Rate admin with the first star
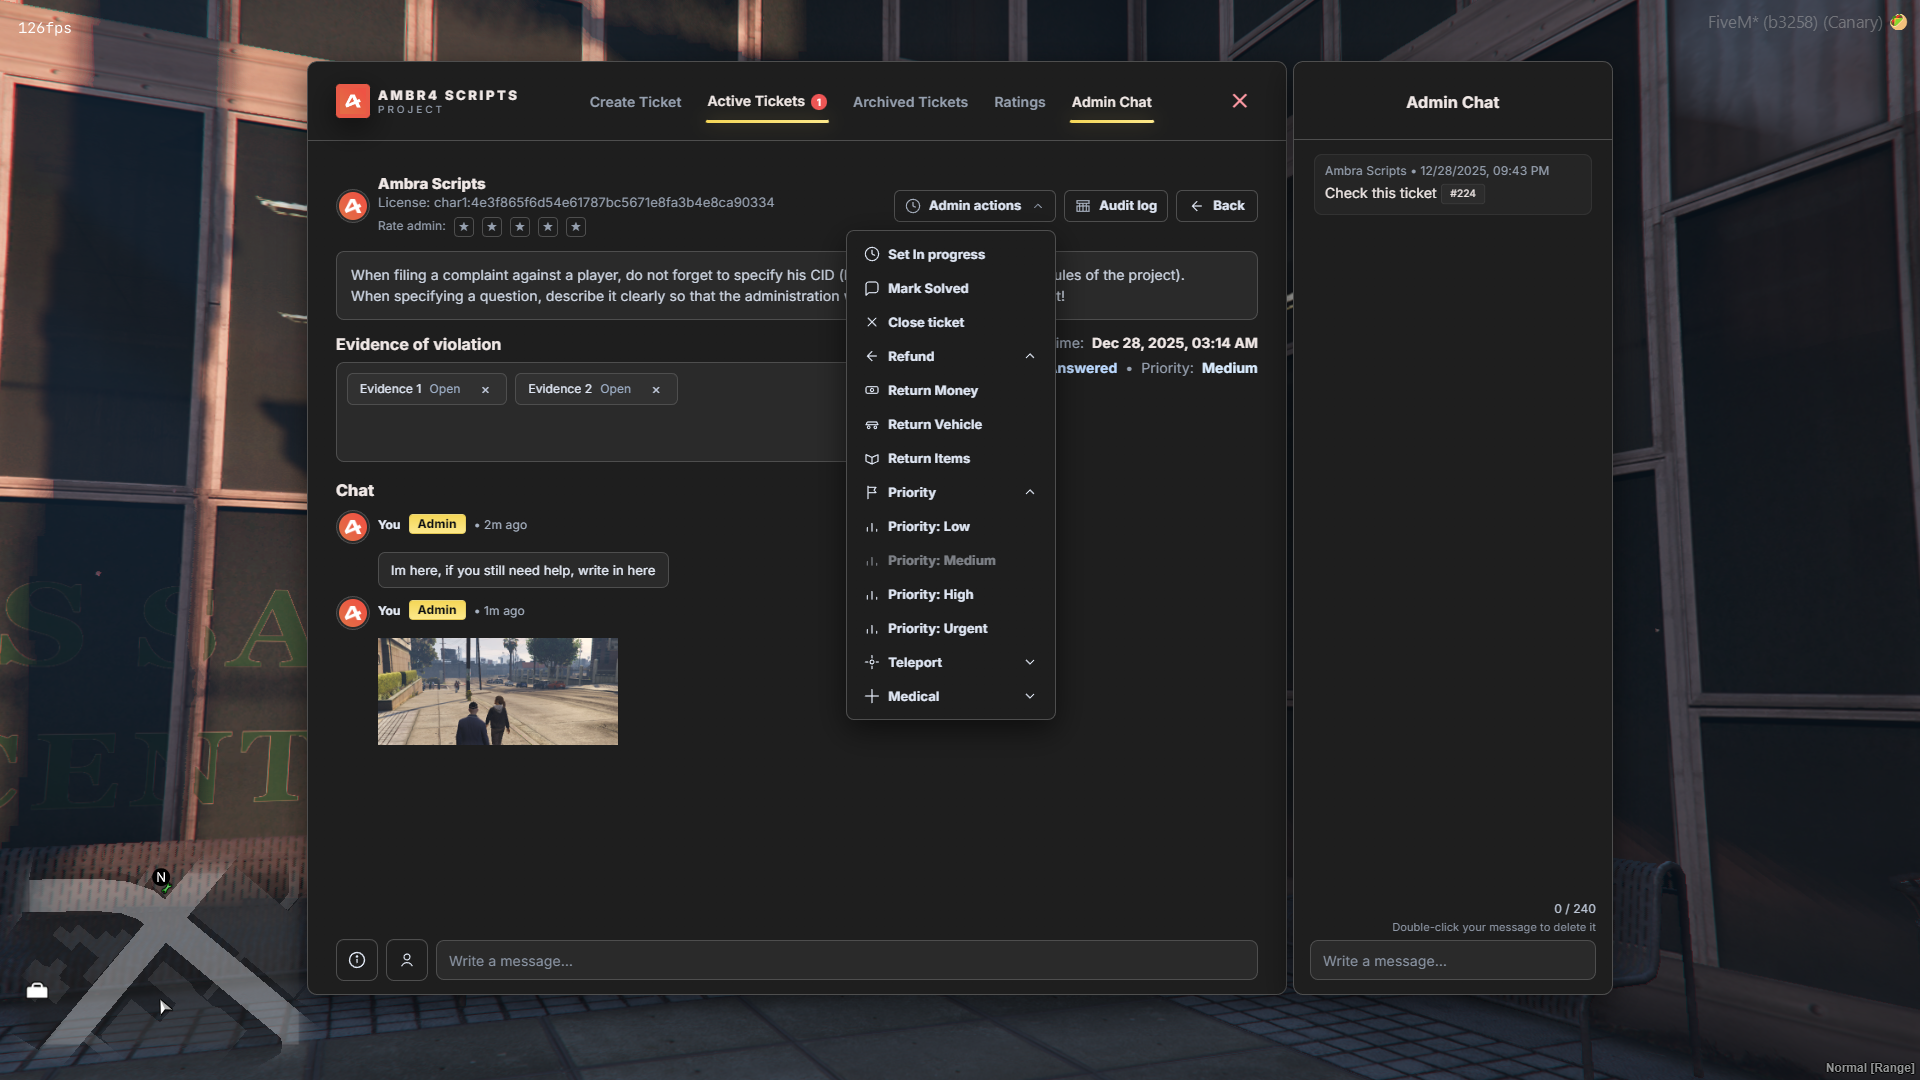The image size is (1920, 1080). click(463, 227)
